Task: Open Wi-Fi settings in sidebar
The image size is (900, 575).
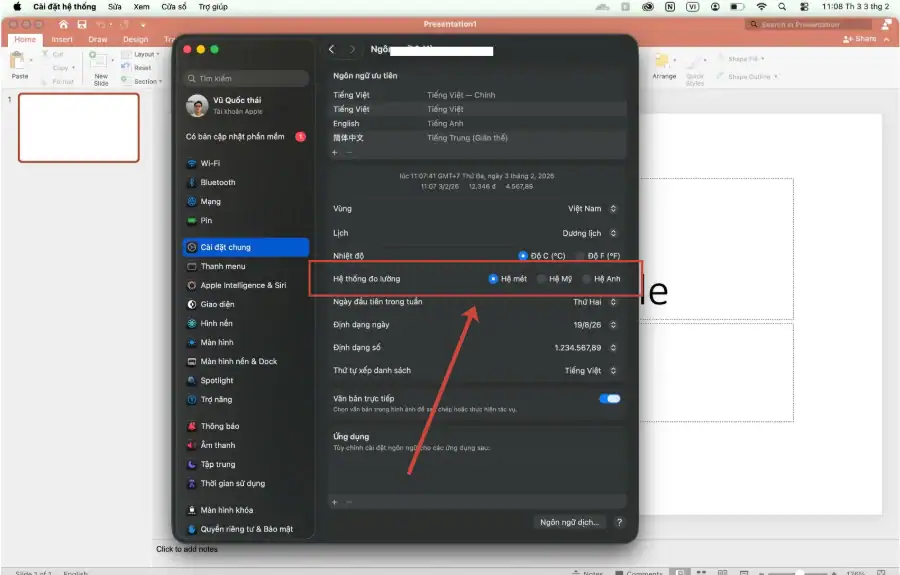Action: 210,163
